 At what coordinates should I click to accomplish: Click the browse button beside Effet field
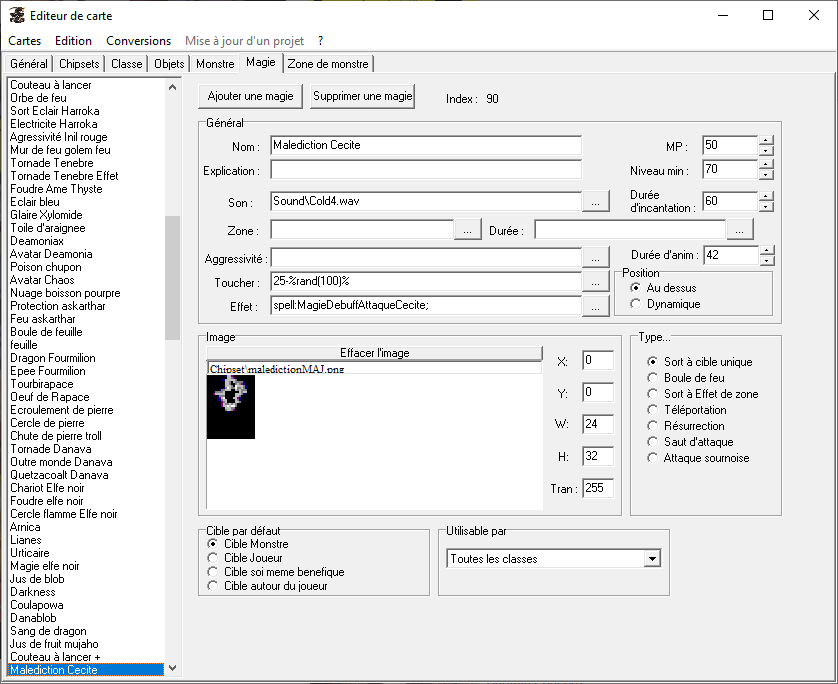point(595,307)
